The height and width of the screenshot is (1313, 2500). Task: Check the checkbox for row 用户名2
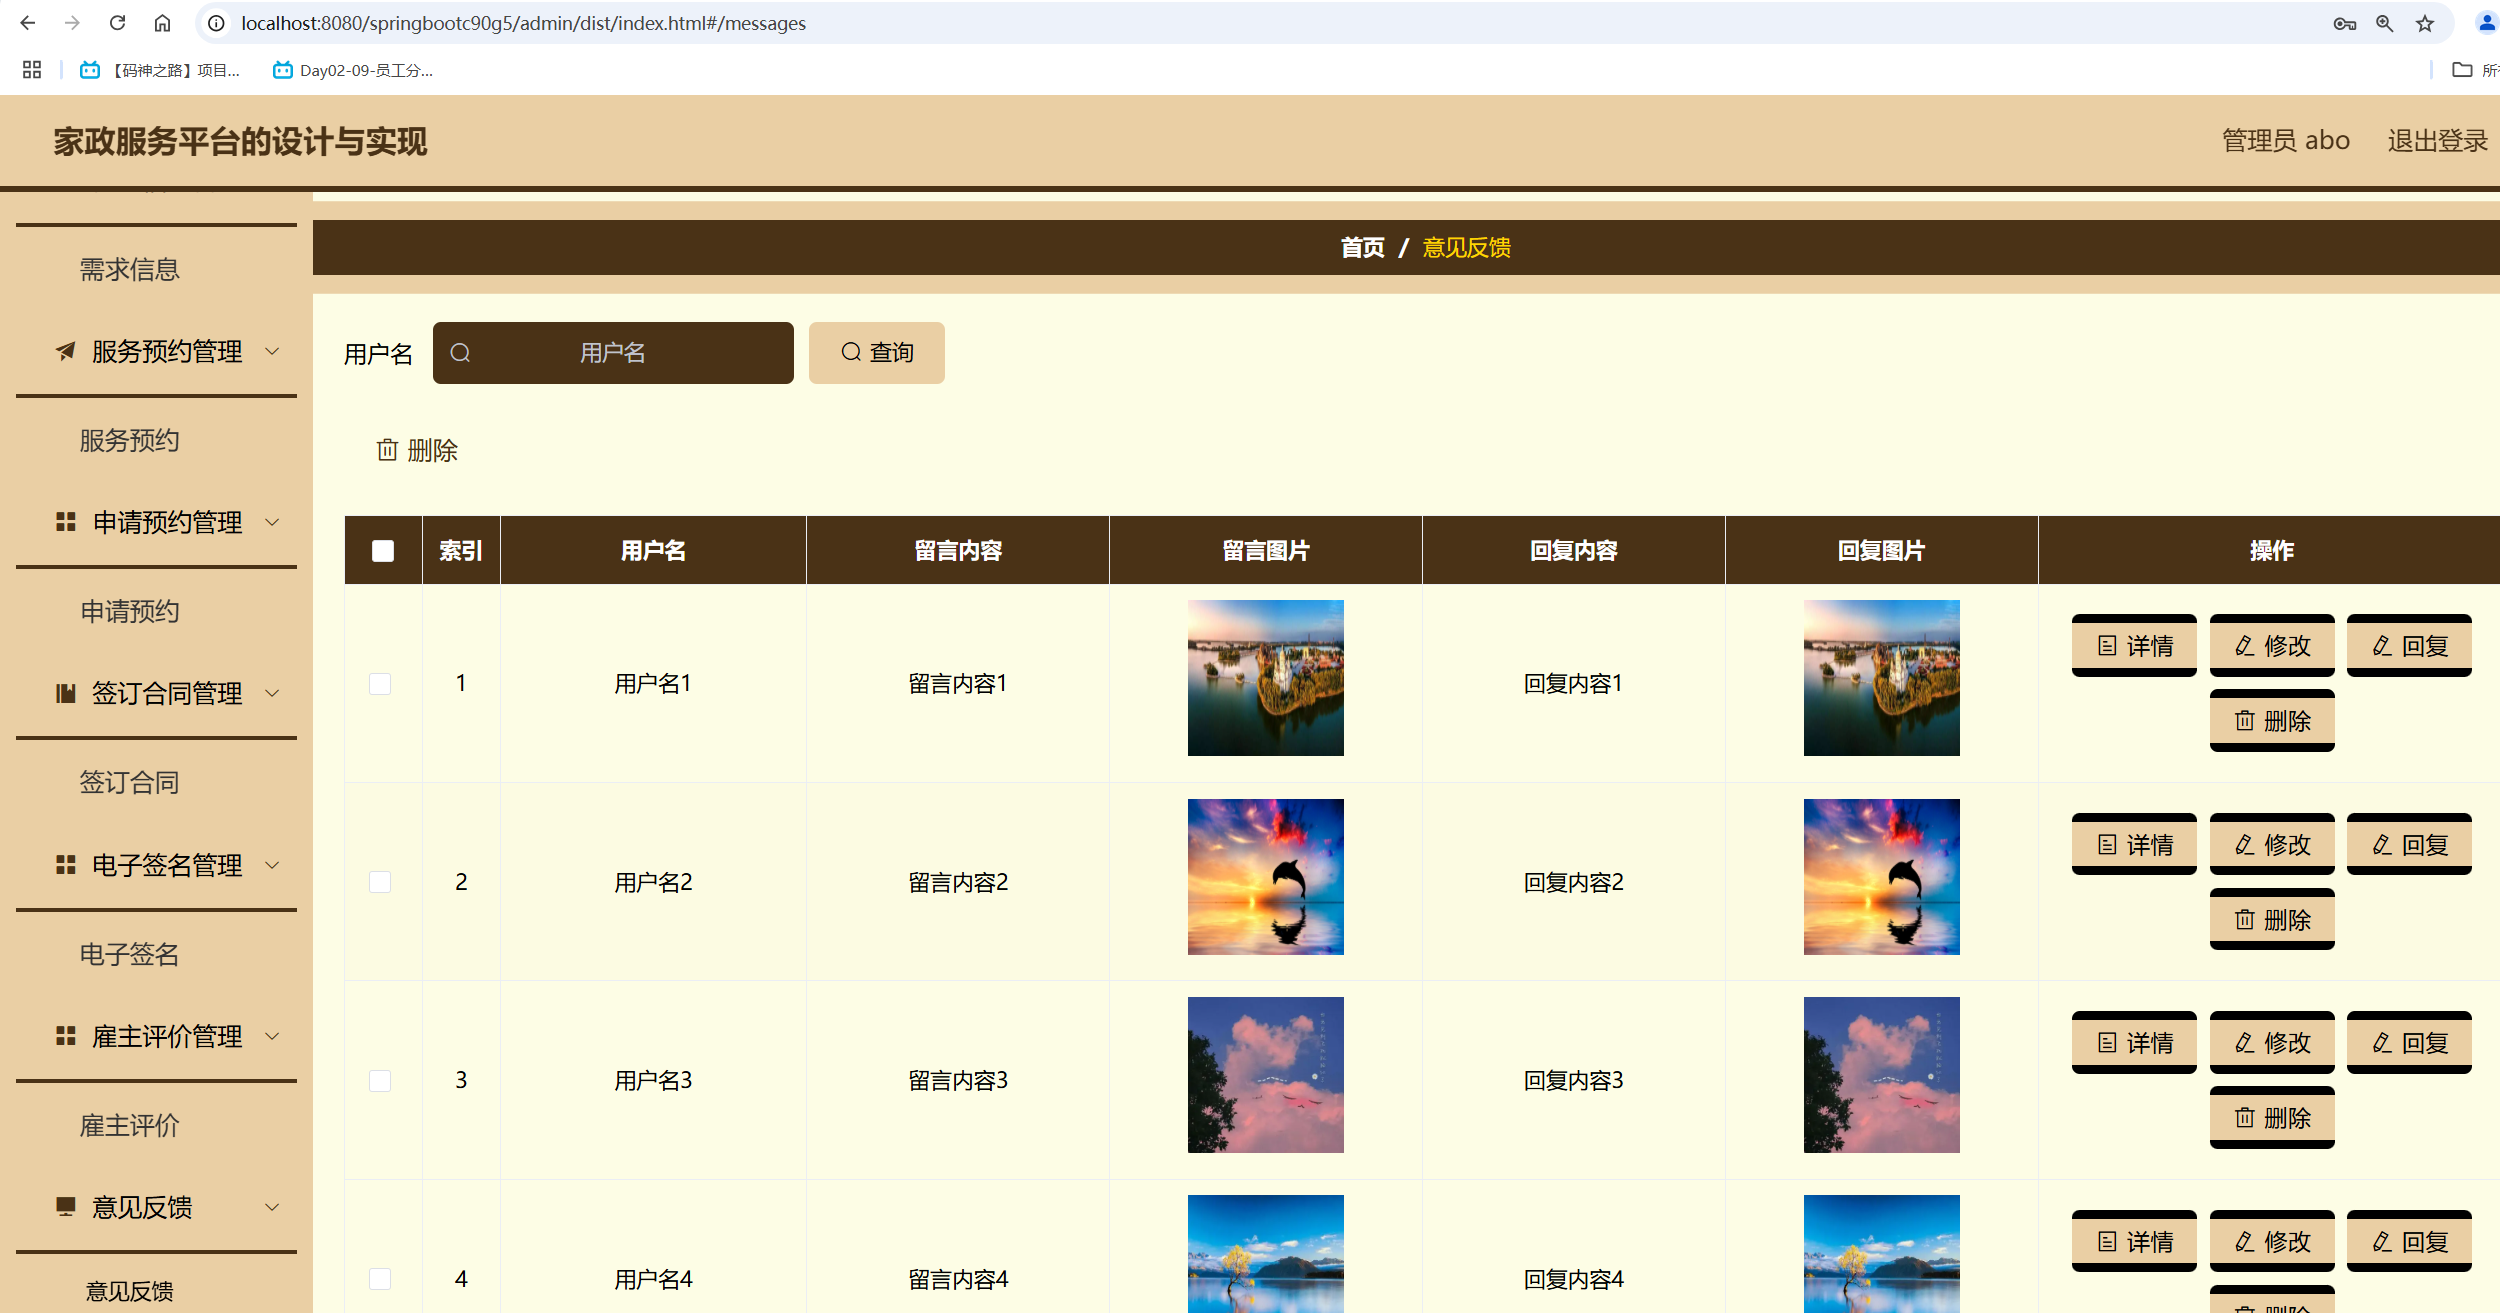(x=380, y=882)
